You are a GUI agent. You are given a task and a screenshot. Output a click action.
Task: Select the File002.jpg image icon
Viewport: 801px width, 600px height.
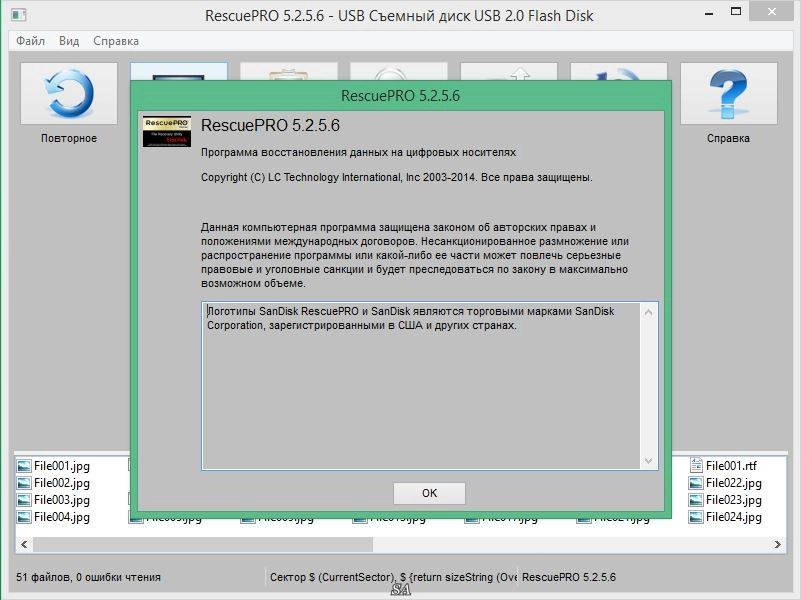23,483
